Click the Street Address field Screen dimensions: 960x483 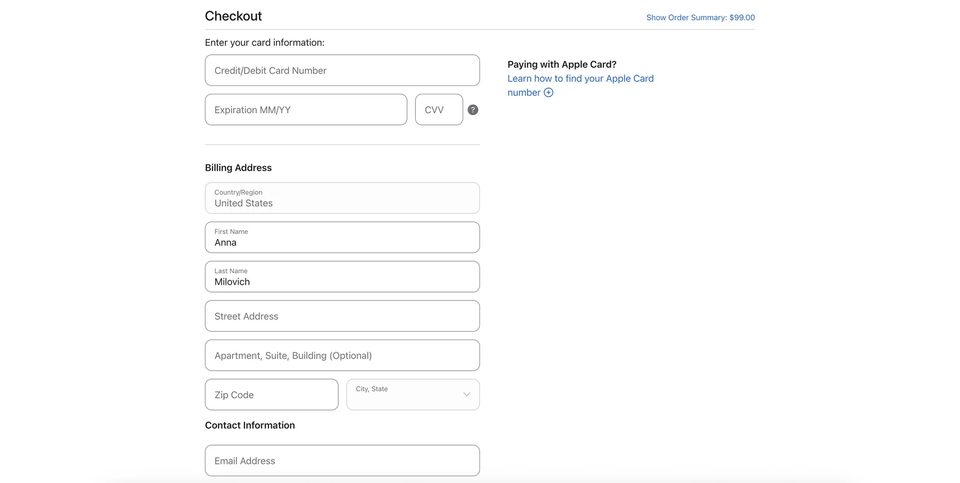342,316
